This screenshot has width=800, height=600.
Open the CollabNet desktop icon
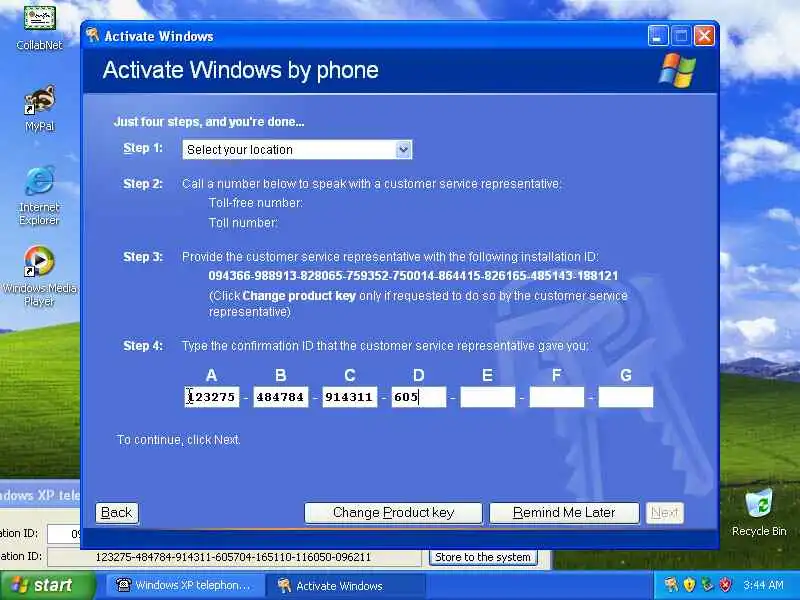39,28
